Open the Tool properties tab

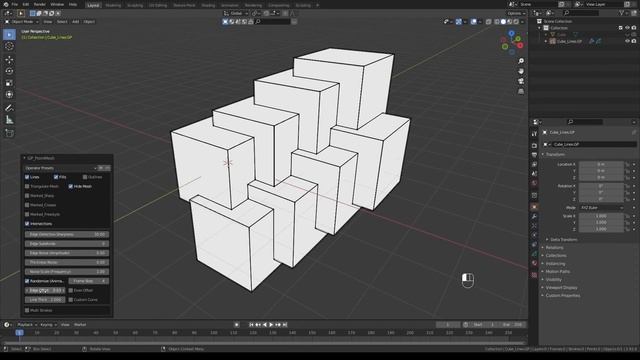tap(534, 133)
